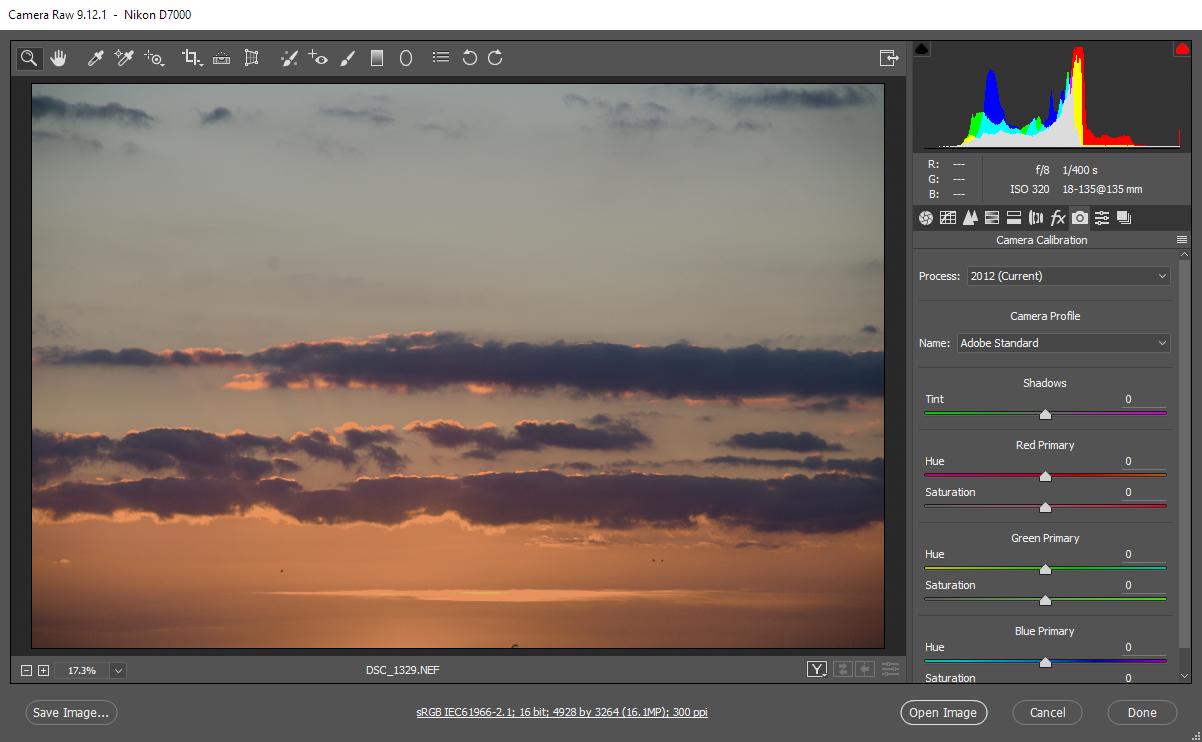
Task: Open the Tone Curve tab
Action: click(x=947, y=218)
